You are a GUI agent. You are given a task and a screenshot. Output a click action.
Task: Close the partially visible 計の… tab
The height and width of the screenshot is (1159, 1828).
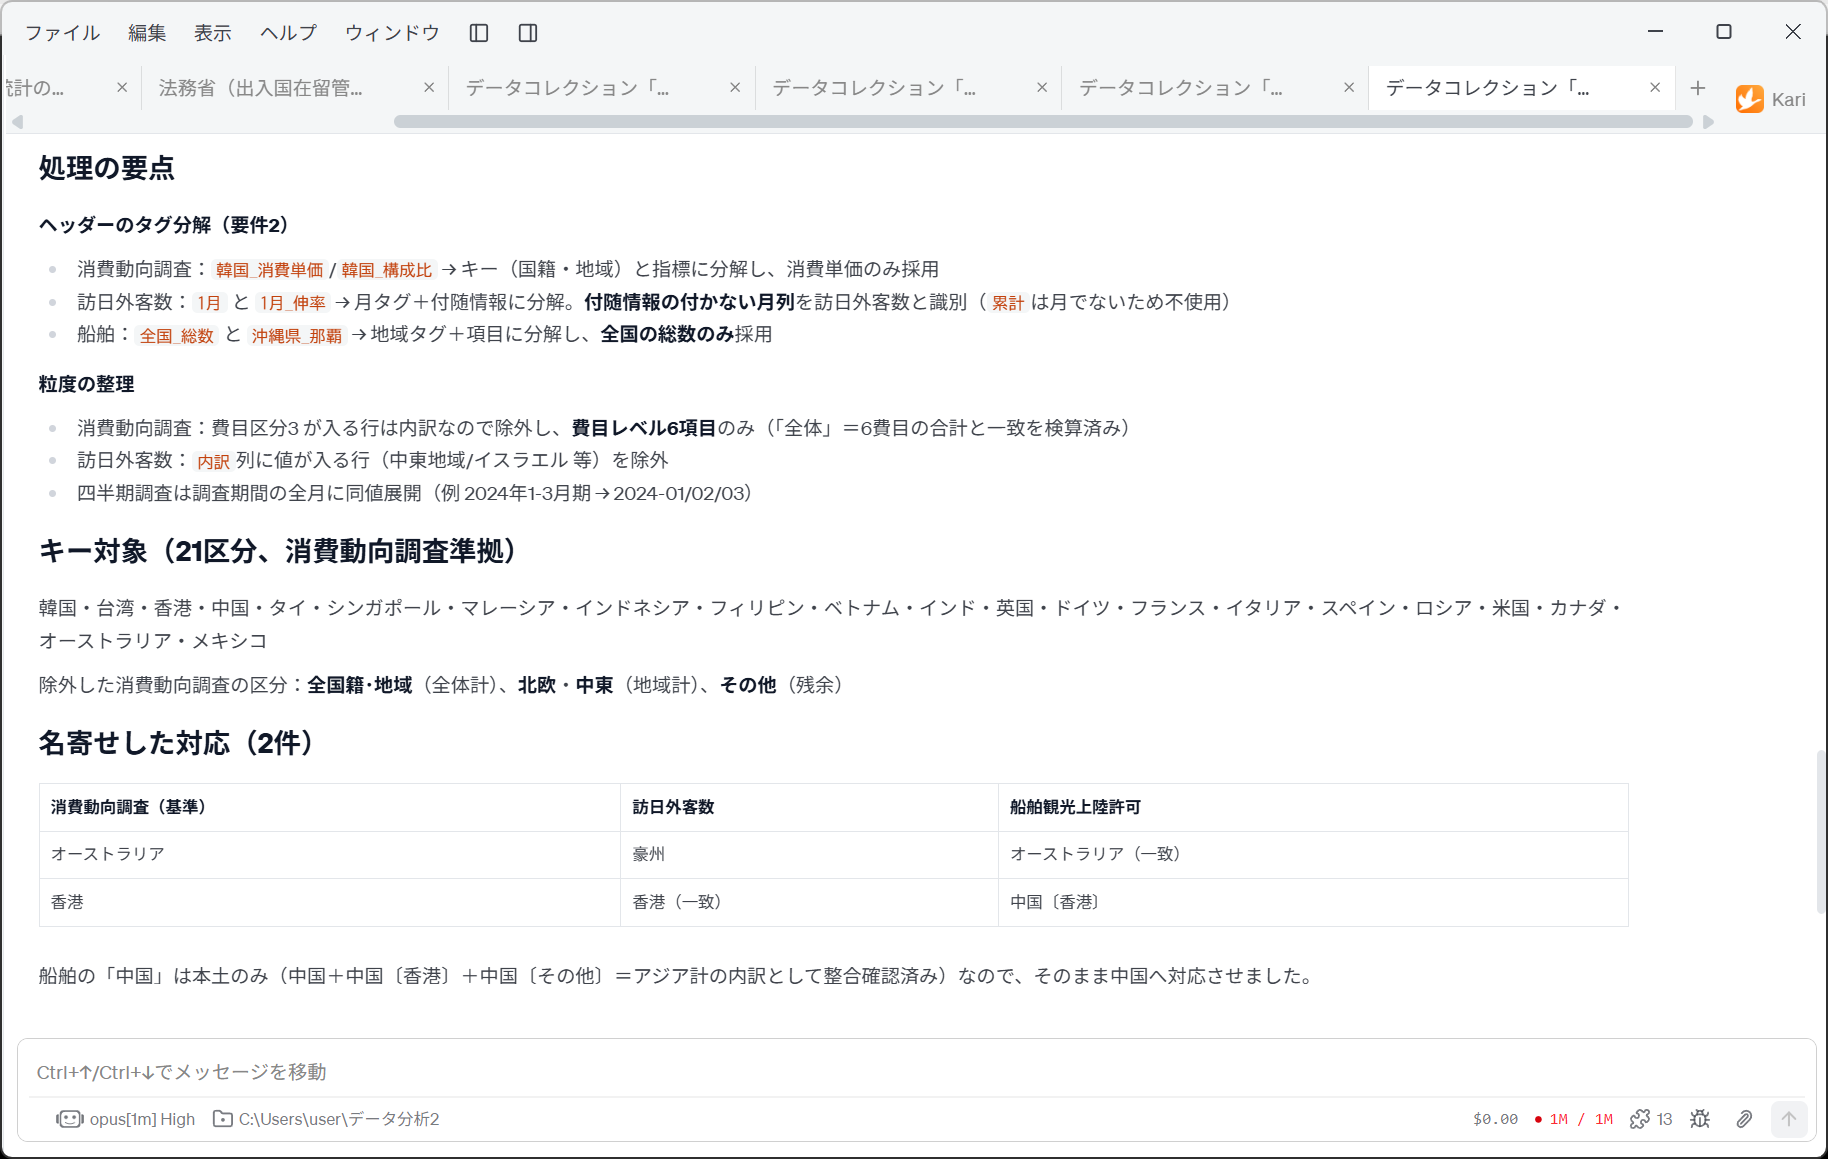122,88
